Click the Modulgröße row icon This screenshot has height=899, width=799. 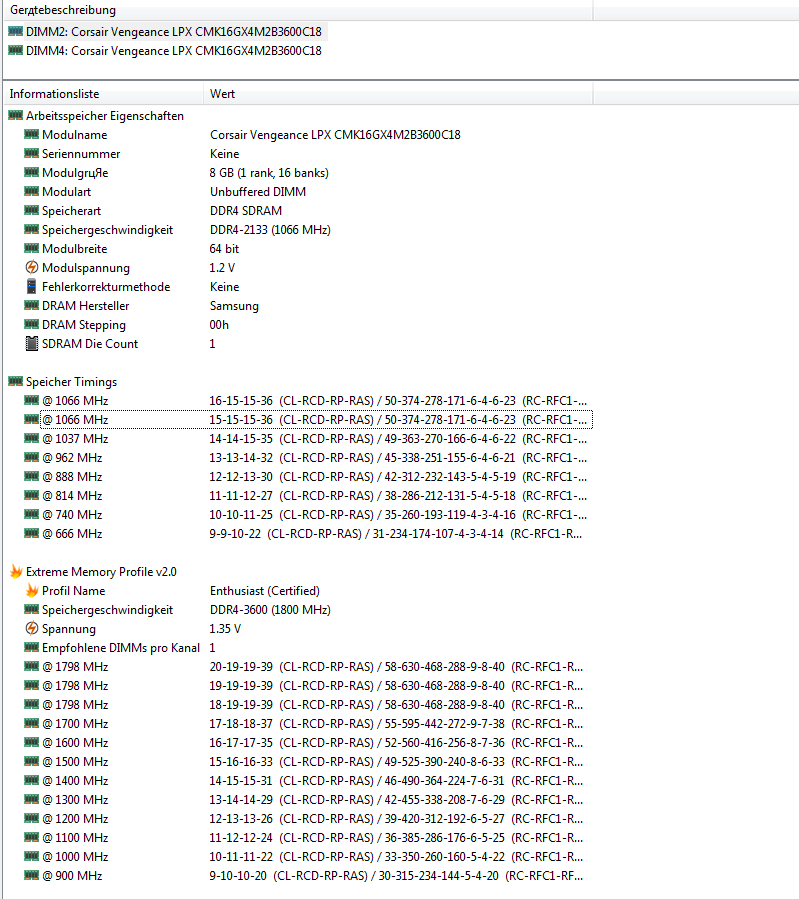(32, 172)
